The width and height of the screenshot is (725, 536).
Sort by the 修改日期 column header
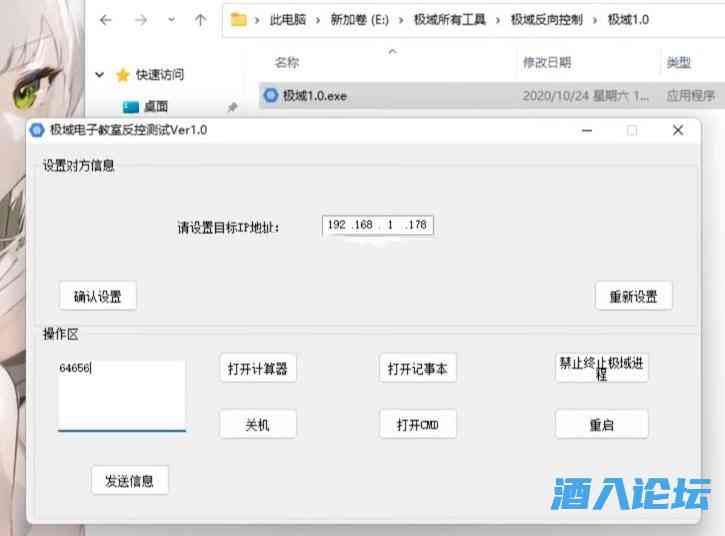(546, 62)
